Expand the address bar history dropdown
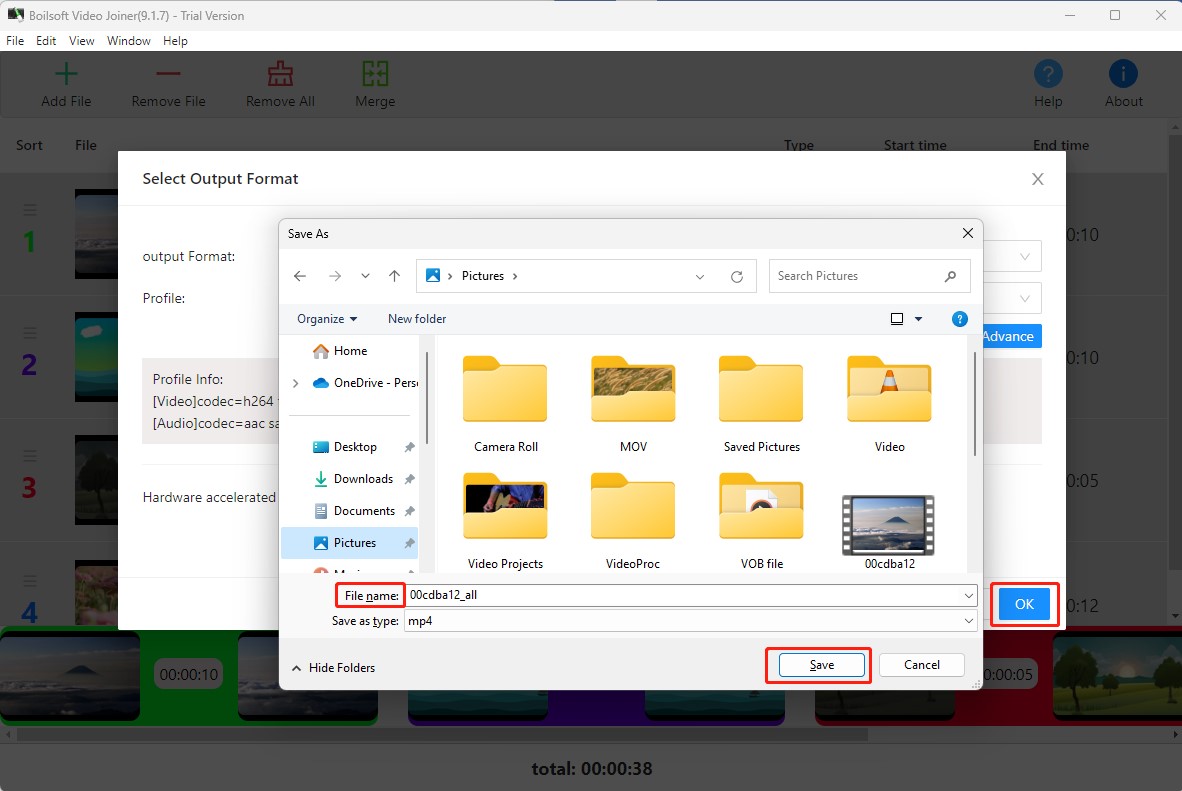The height and width of the screenshot is (791, 1182). pyautogui.click(x=700, y=277)
